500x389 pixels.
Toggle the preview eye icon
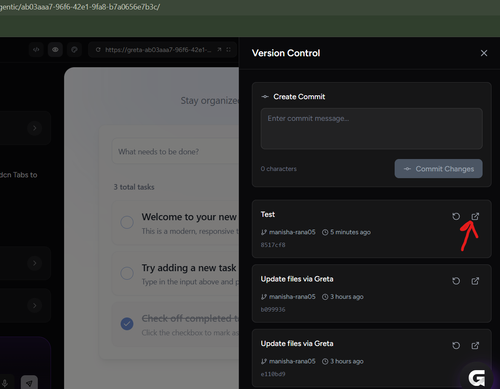tap(55, 50)
